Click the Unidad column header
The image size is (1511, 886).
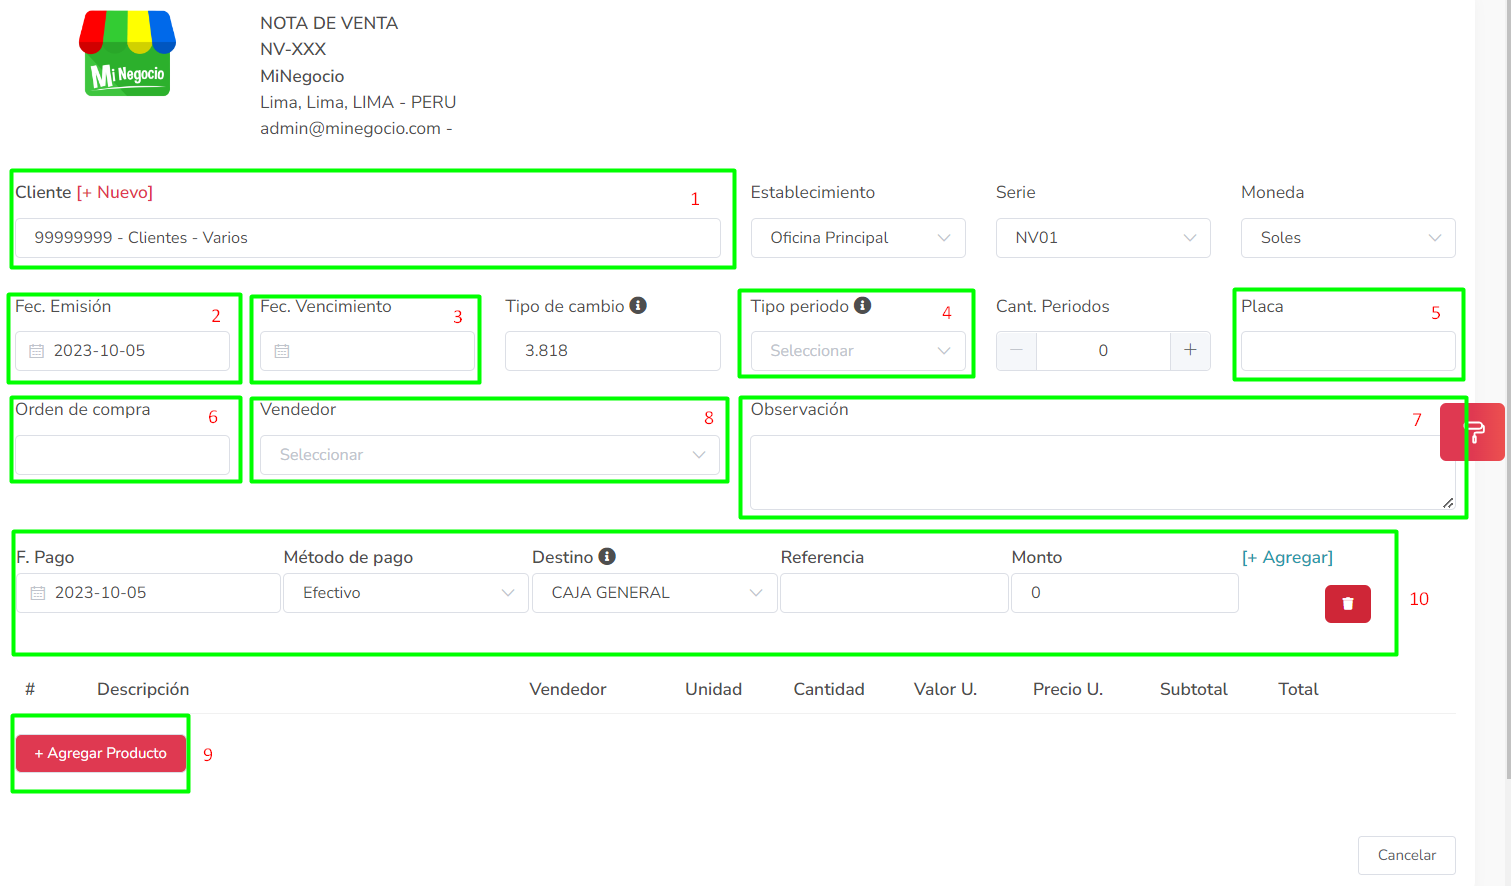click(x=713, y=689)
